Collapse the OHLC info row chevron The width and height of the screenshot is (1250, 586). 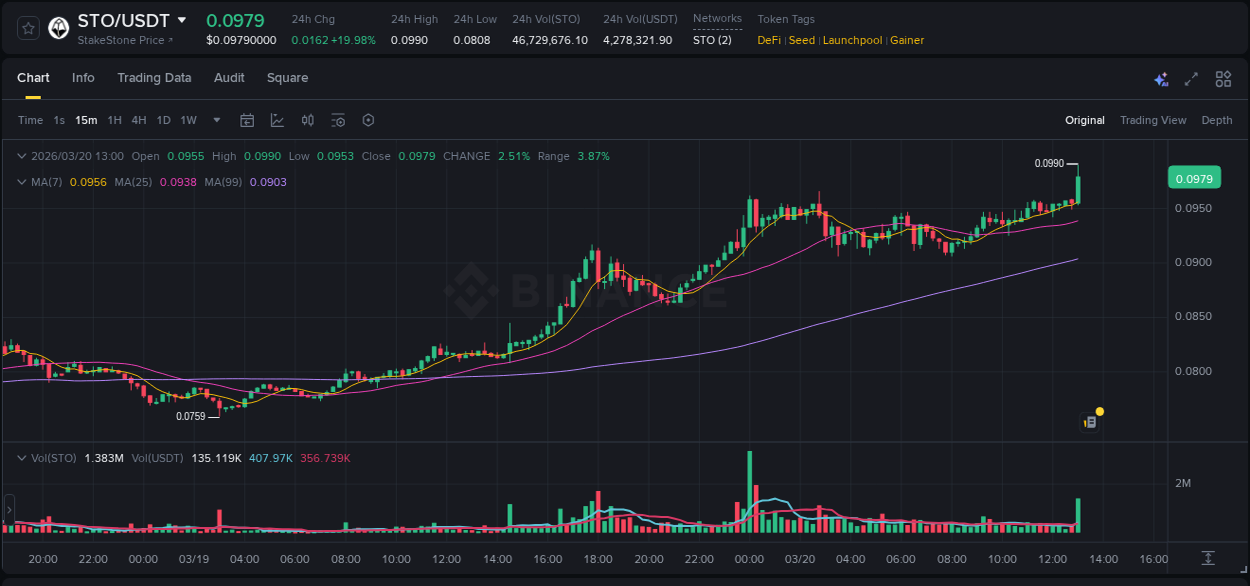point(22,156)
